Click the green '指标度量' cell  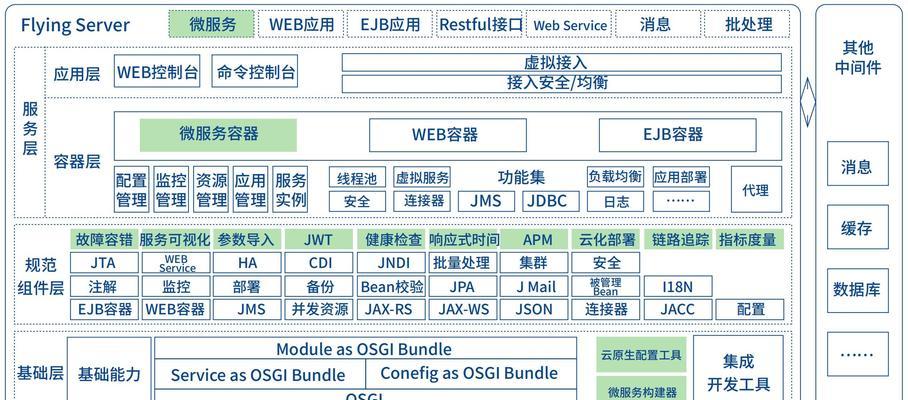pyautogui.click(x=750, y=239)
